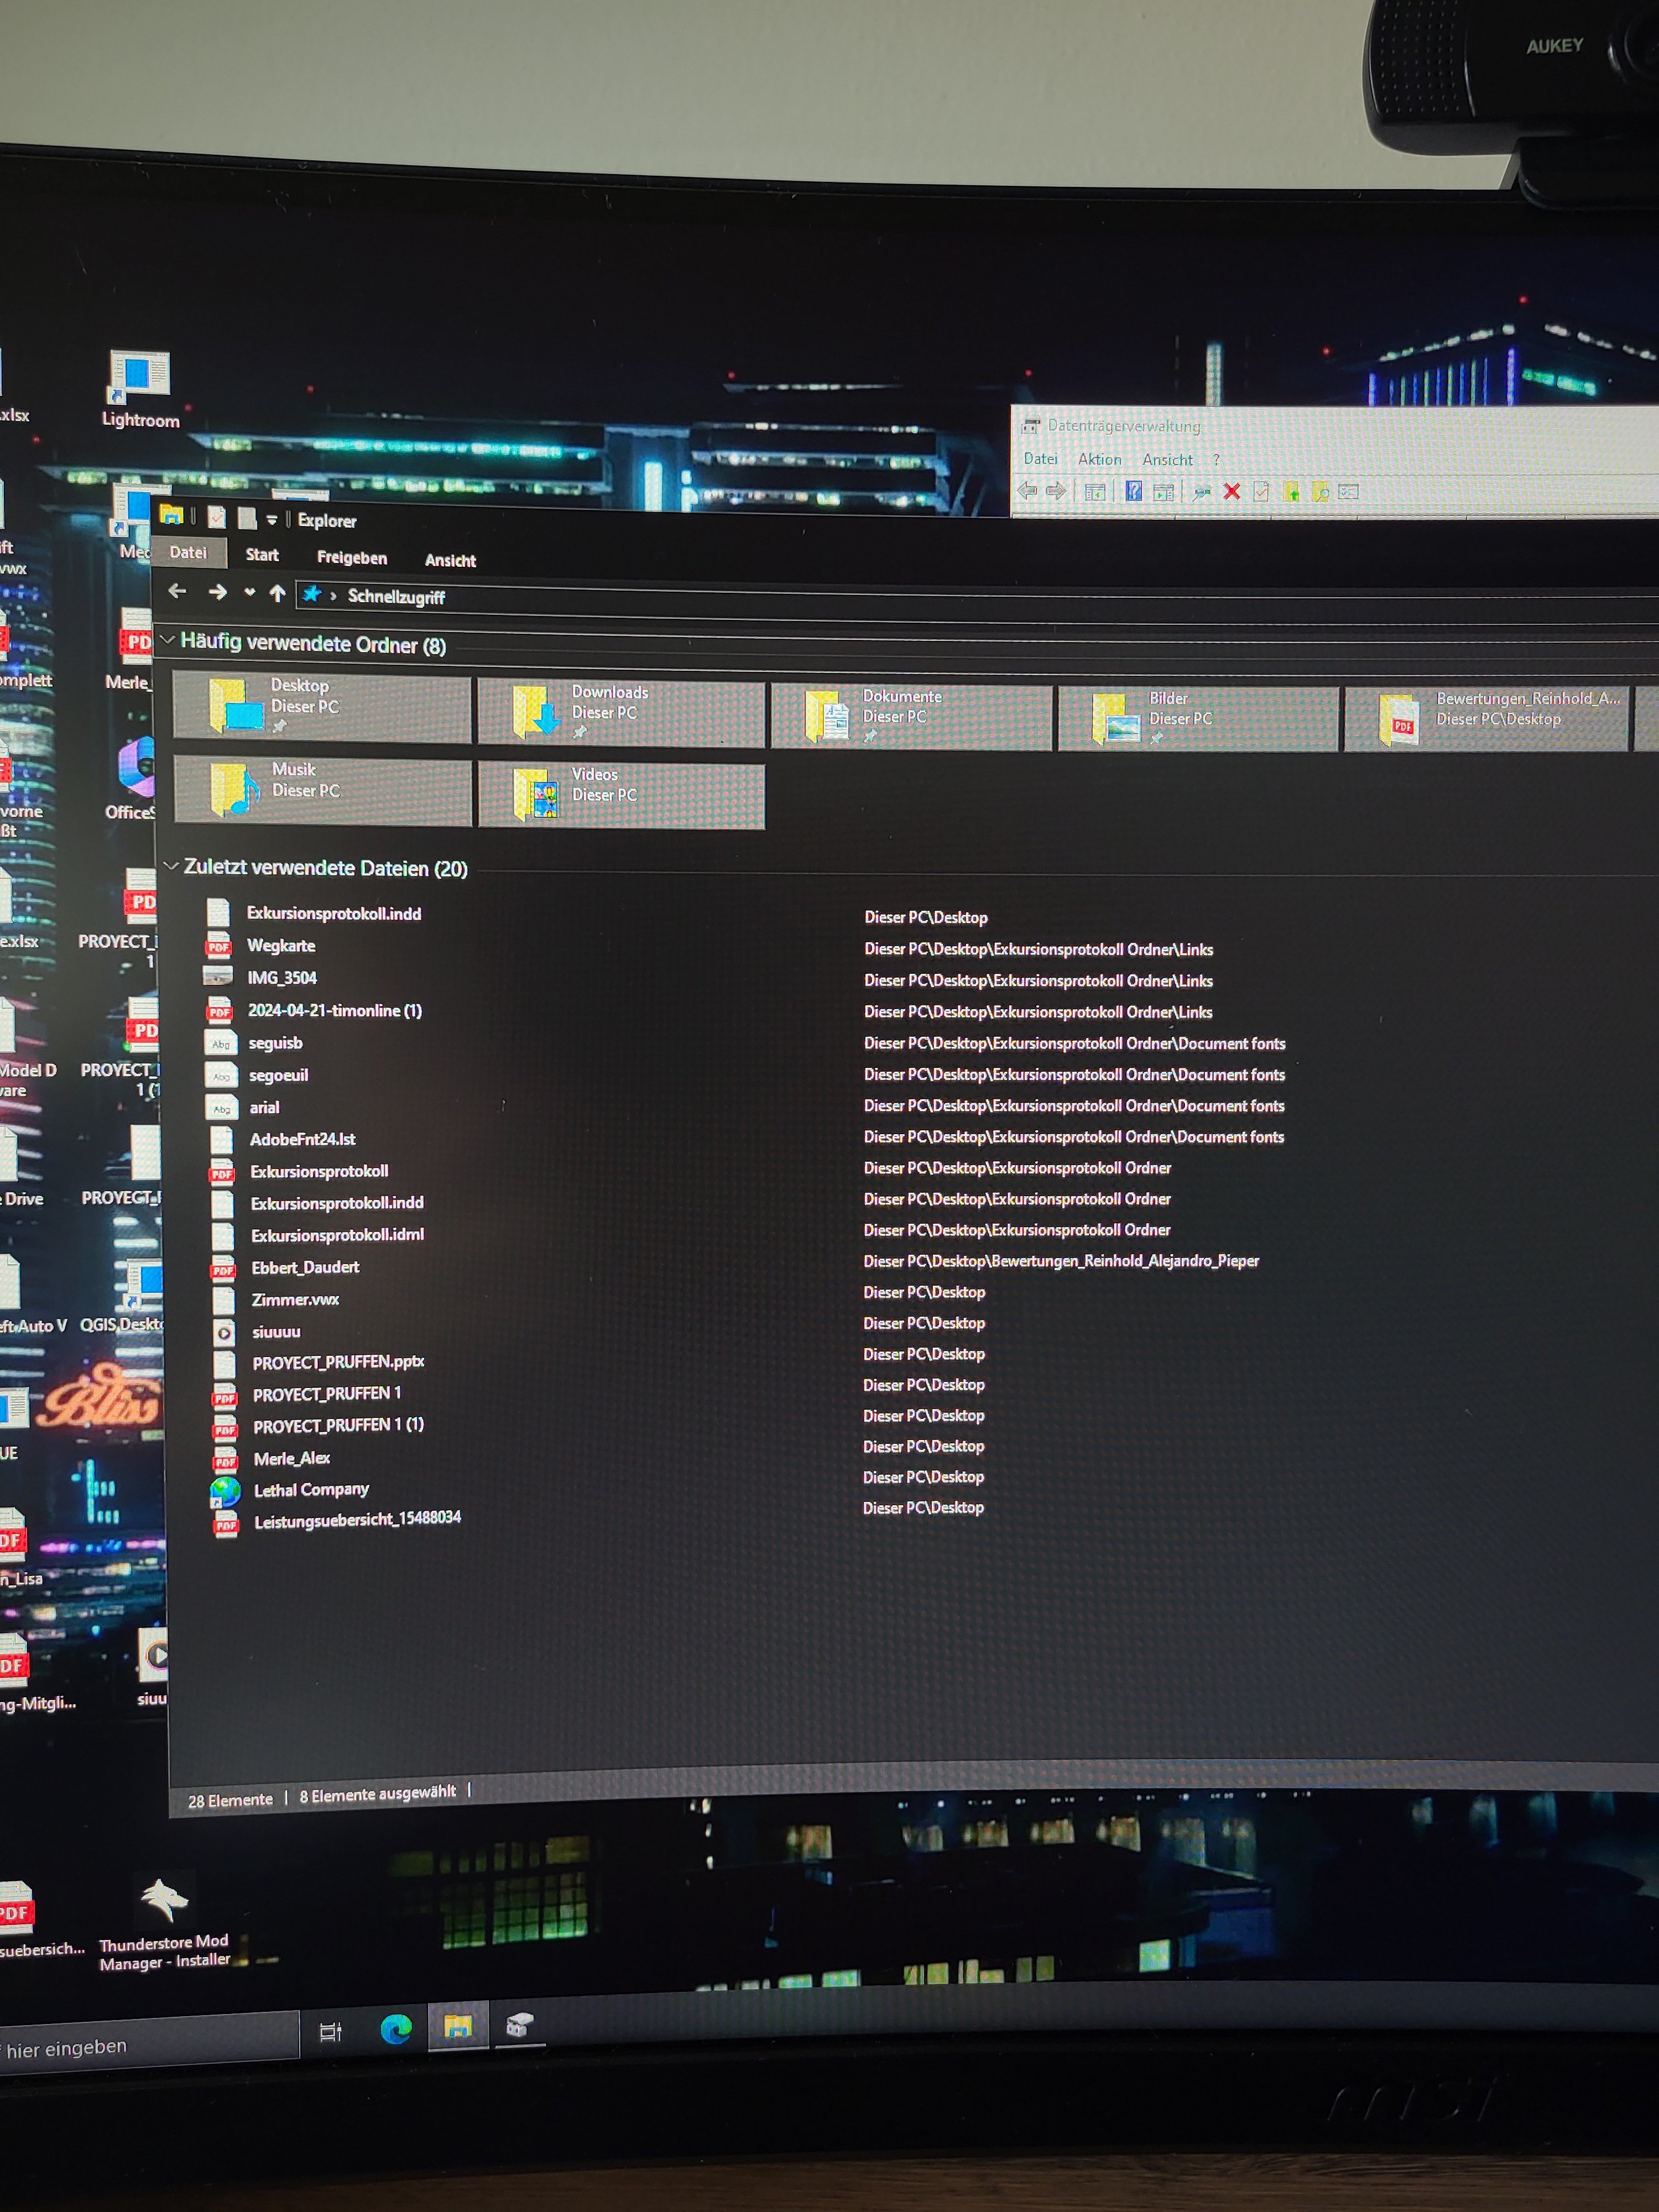Open the recent locations dropdown arrow

pos(249,592)
